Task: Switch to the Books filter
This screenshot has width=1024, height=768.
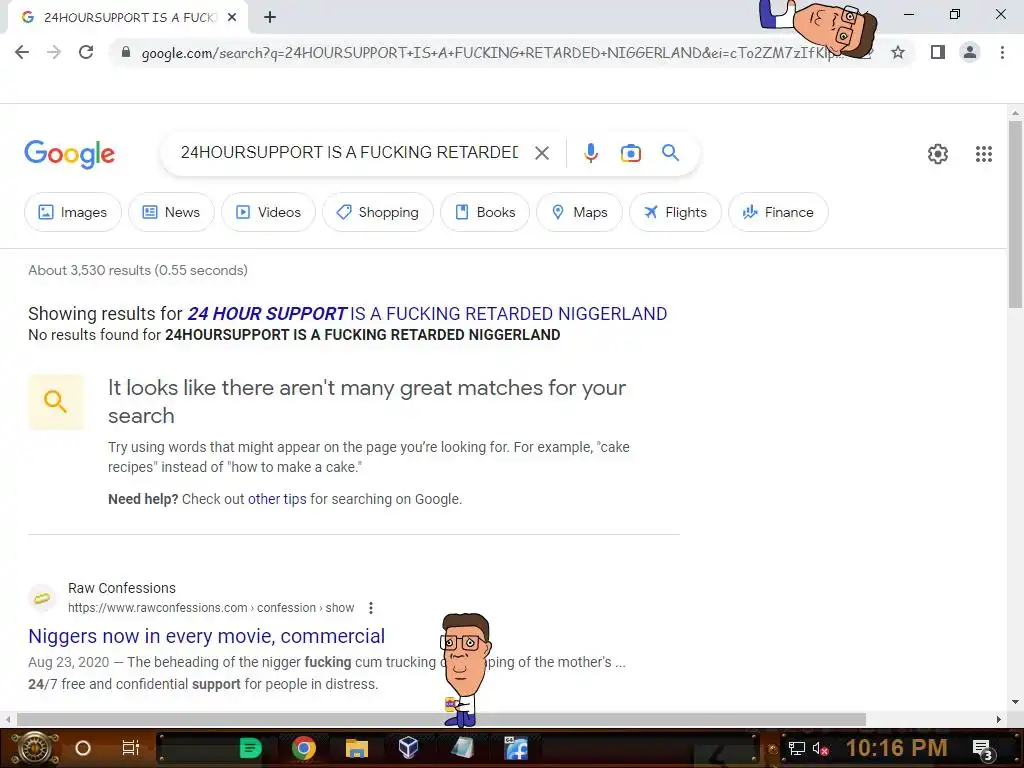Action: click(x=485, y=212)
